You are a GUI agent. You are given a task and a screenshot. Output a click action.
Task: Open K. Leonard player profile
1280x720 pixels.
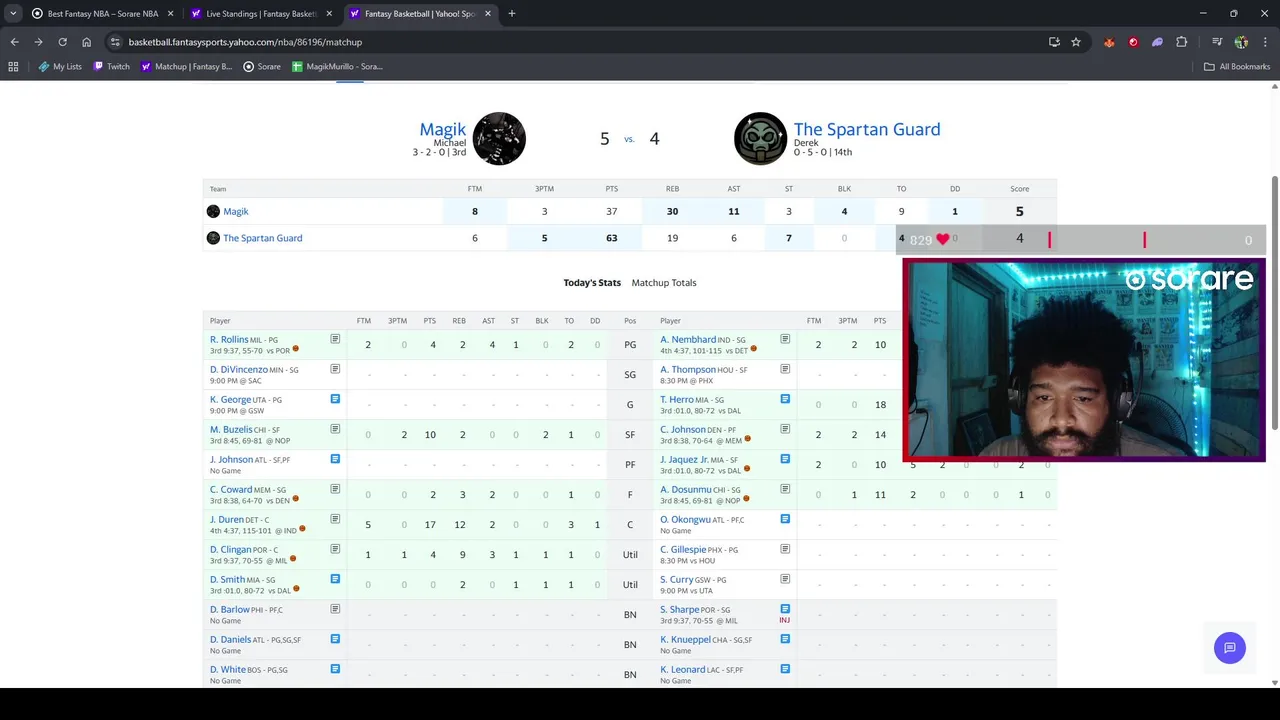[x=683, y=670]
